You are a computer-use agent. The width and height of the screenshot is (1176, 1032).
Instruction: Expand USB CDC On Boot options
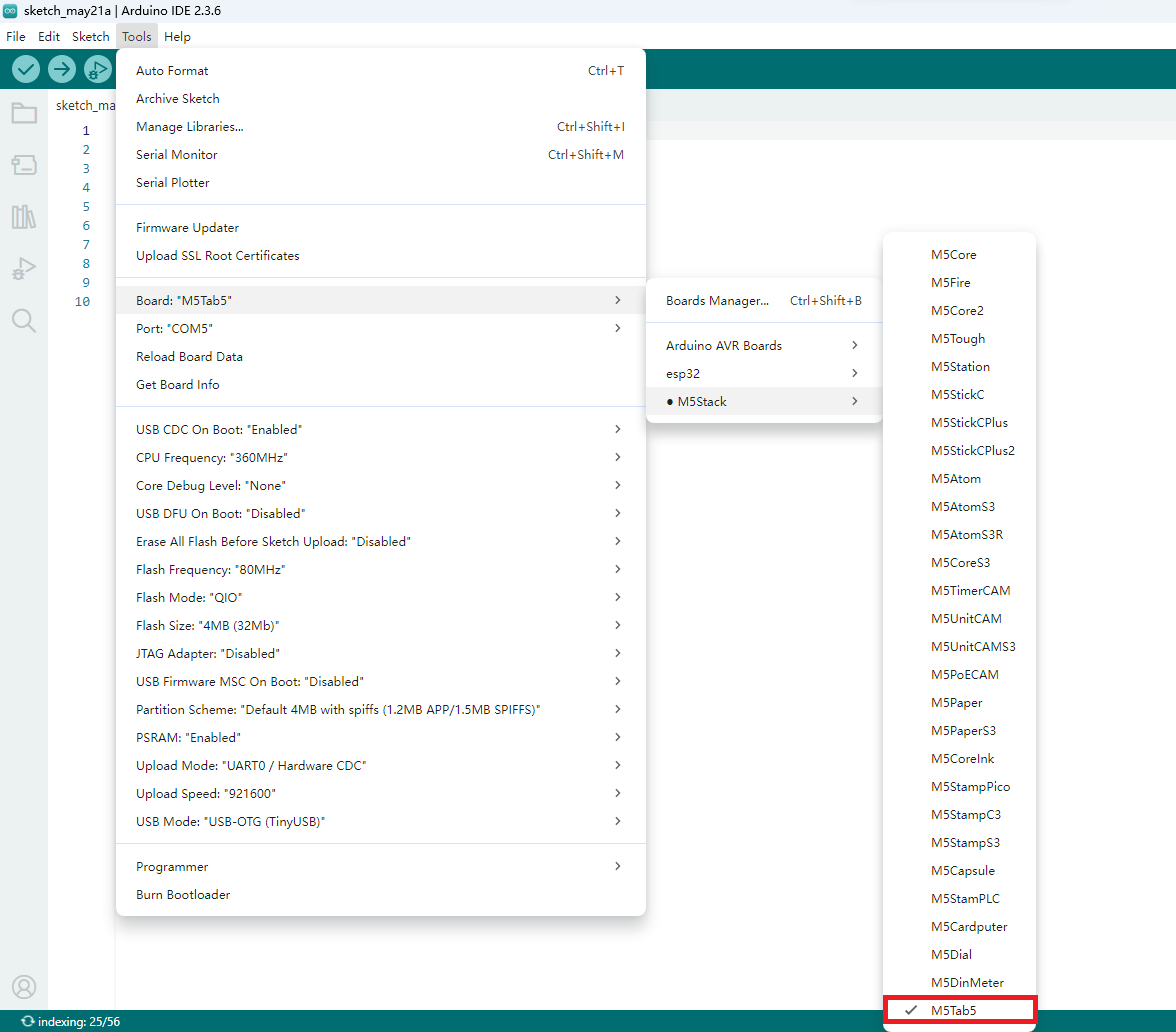381,429
